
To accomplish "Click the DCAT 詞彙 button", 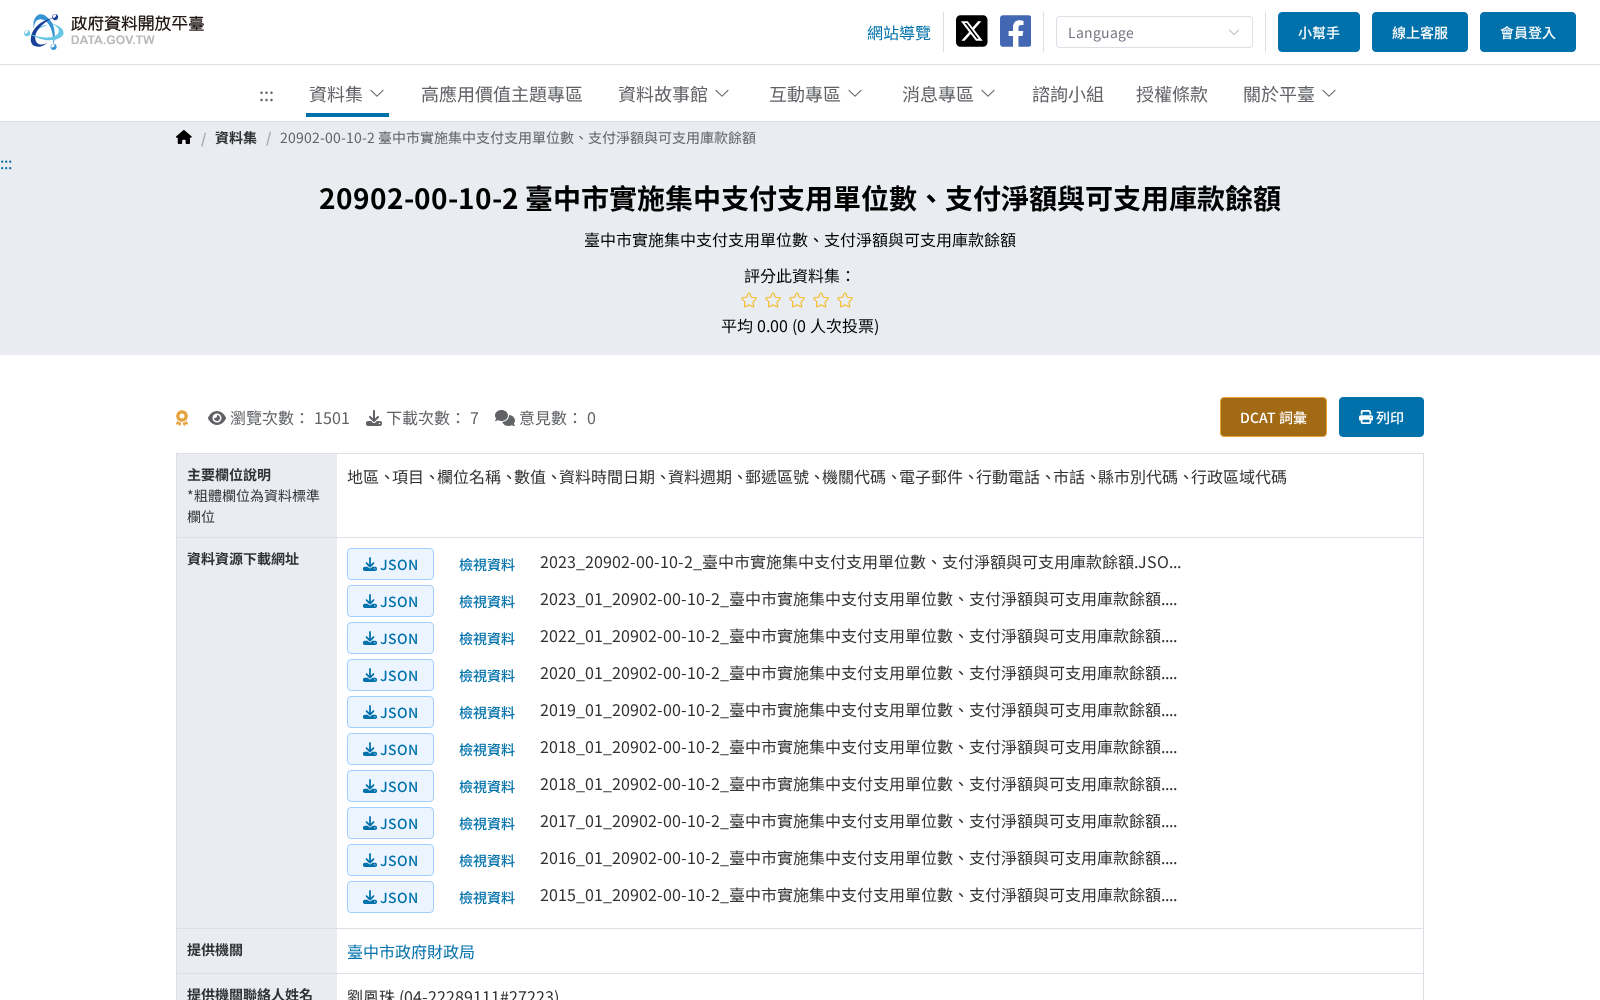I will (x=1273, y=417).
